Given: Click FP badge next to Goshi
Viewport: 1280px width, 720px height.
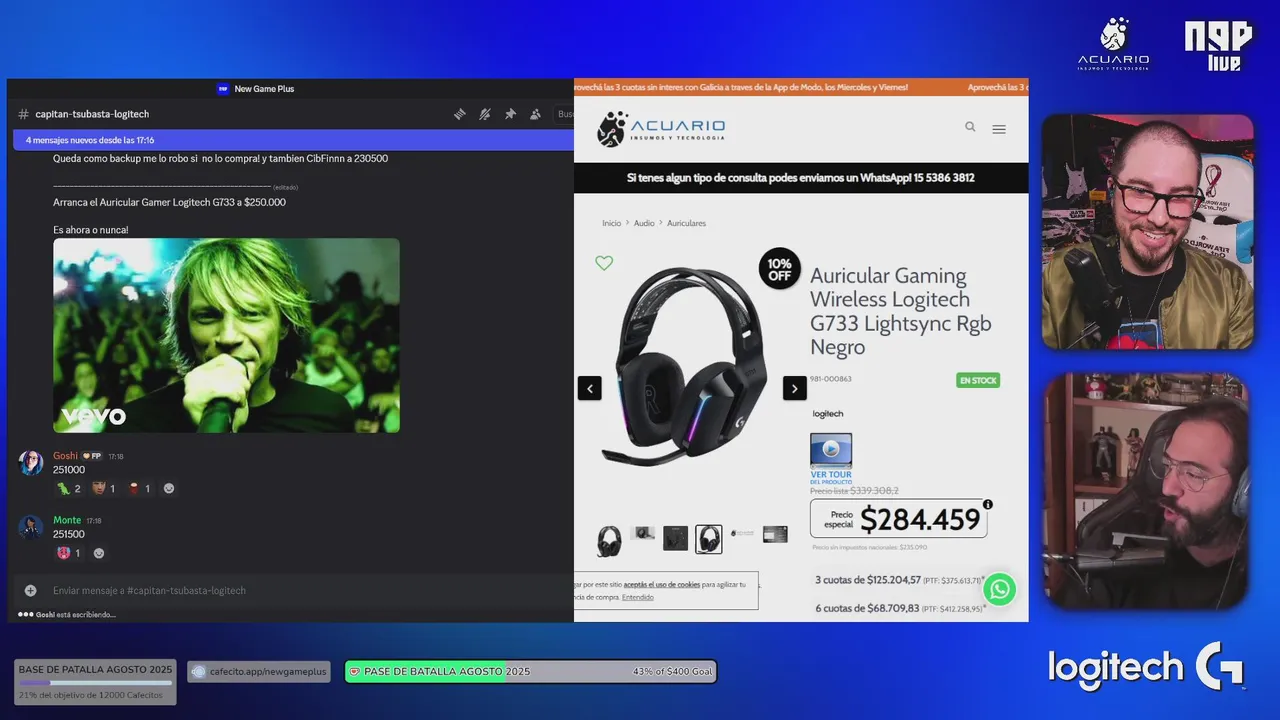Looking at the screenshot, I should point(92,456).
